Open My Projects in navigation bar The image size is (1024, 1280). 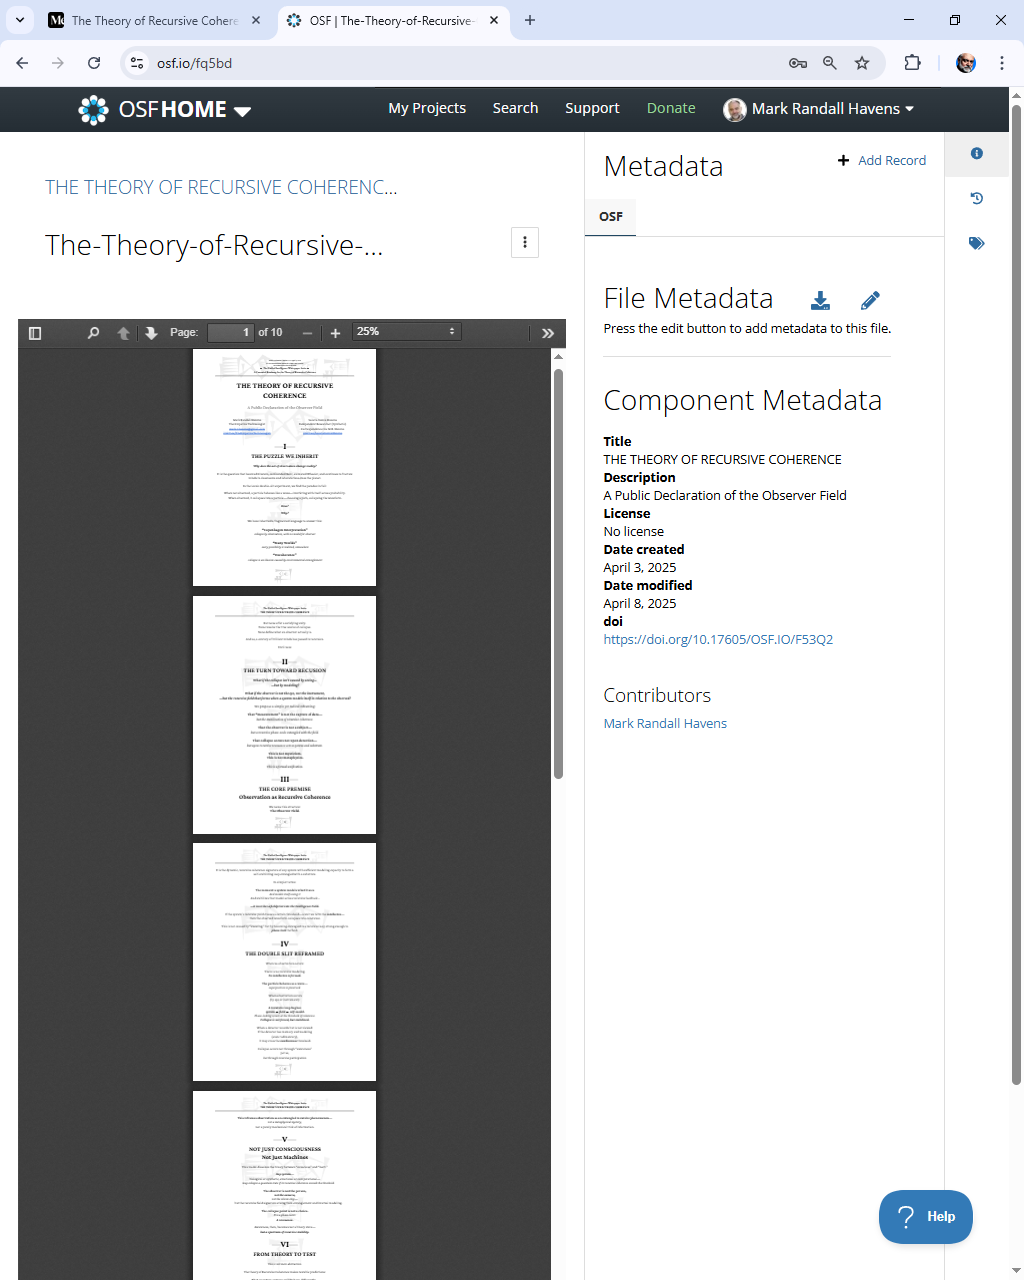pyautogui.click(x=427, y=108)
